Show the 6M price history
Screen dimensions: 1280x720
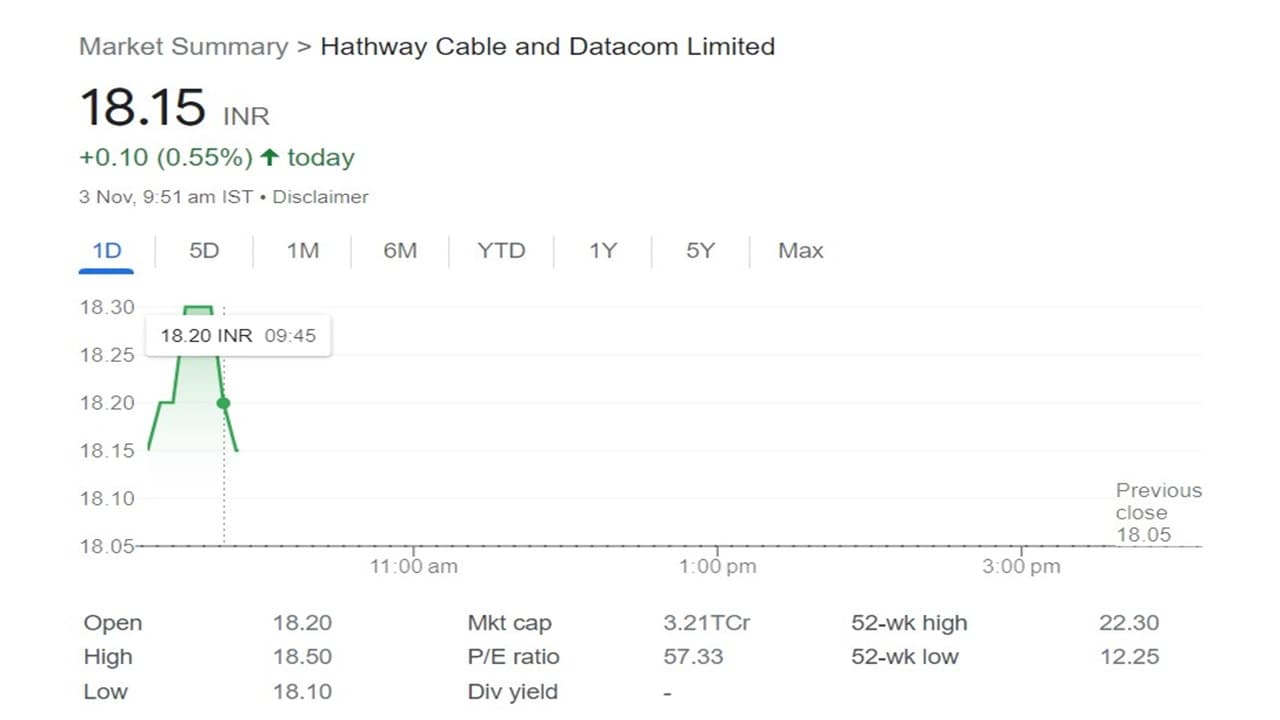(x=400, y=251)
